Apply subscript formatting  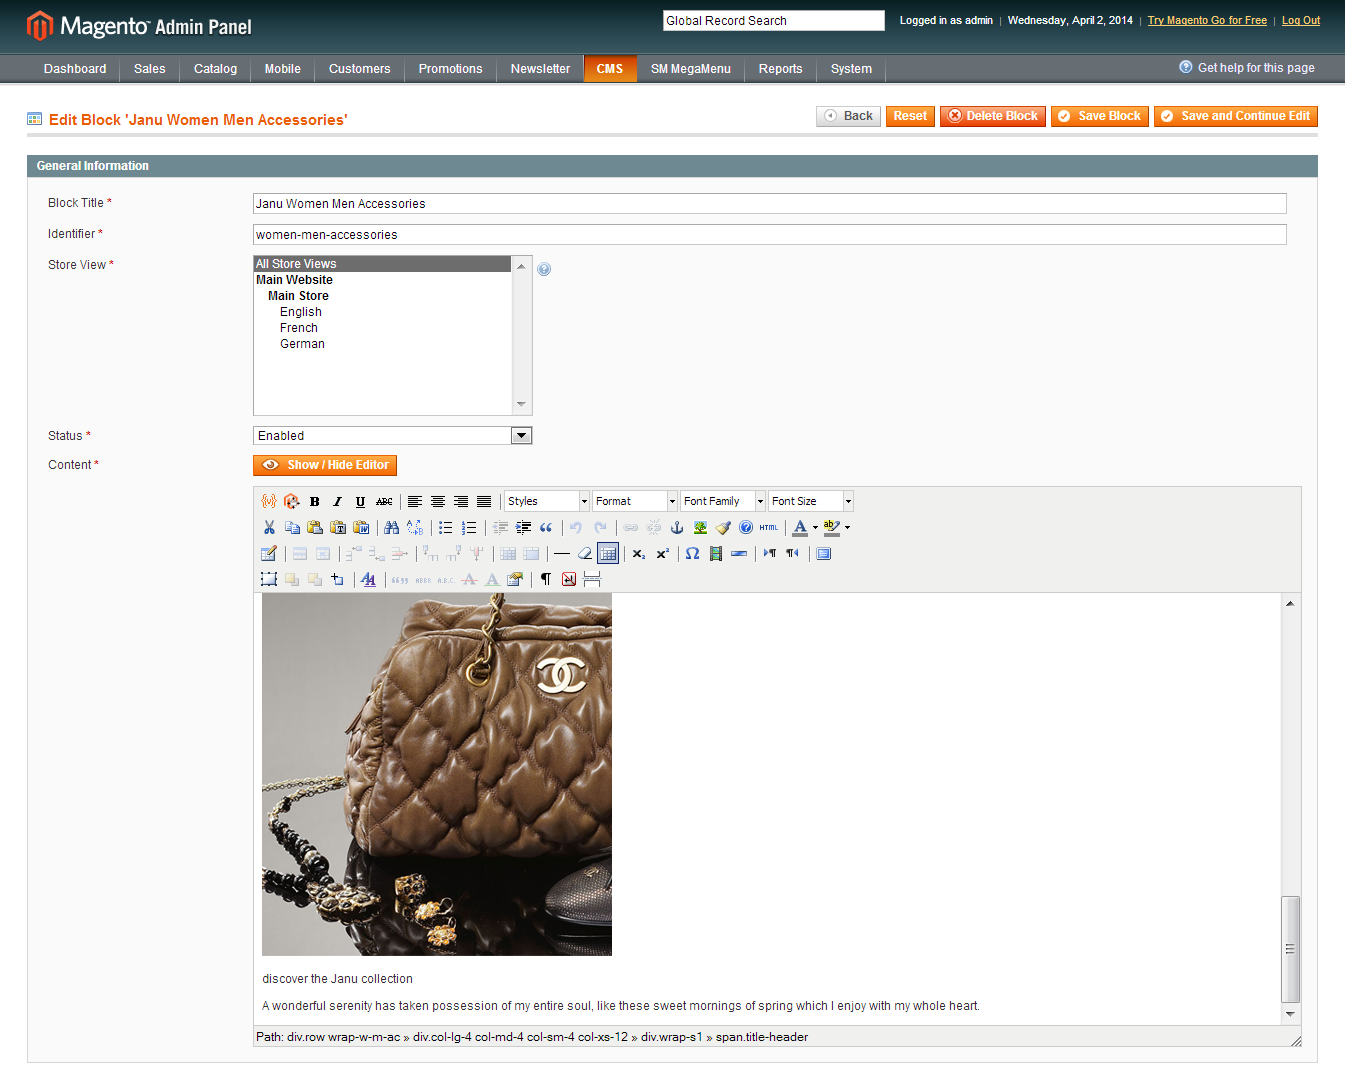(x=638, y=553)
